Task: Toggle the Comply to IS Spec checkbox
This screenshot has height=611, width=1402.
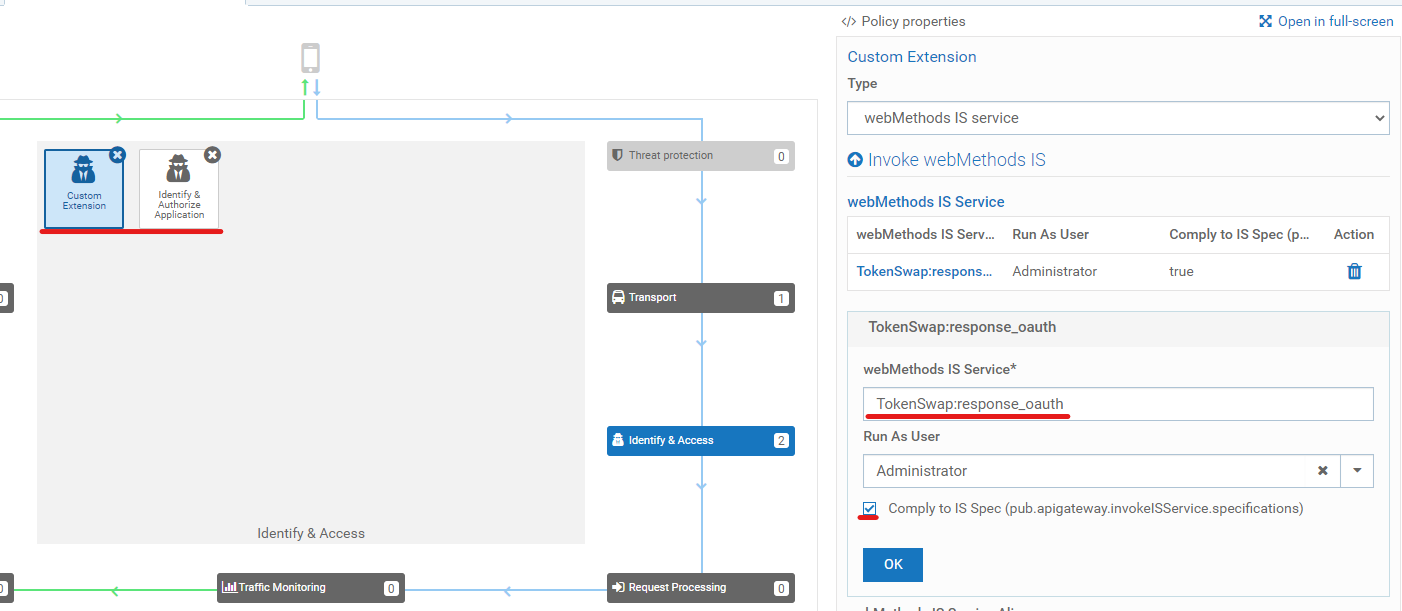Action: click(870, 508)
